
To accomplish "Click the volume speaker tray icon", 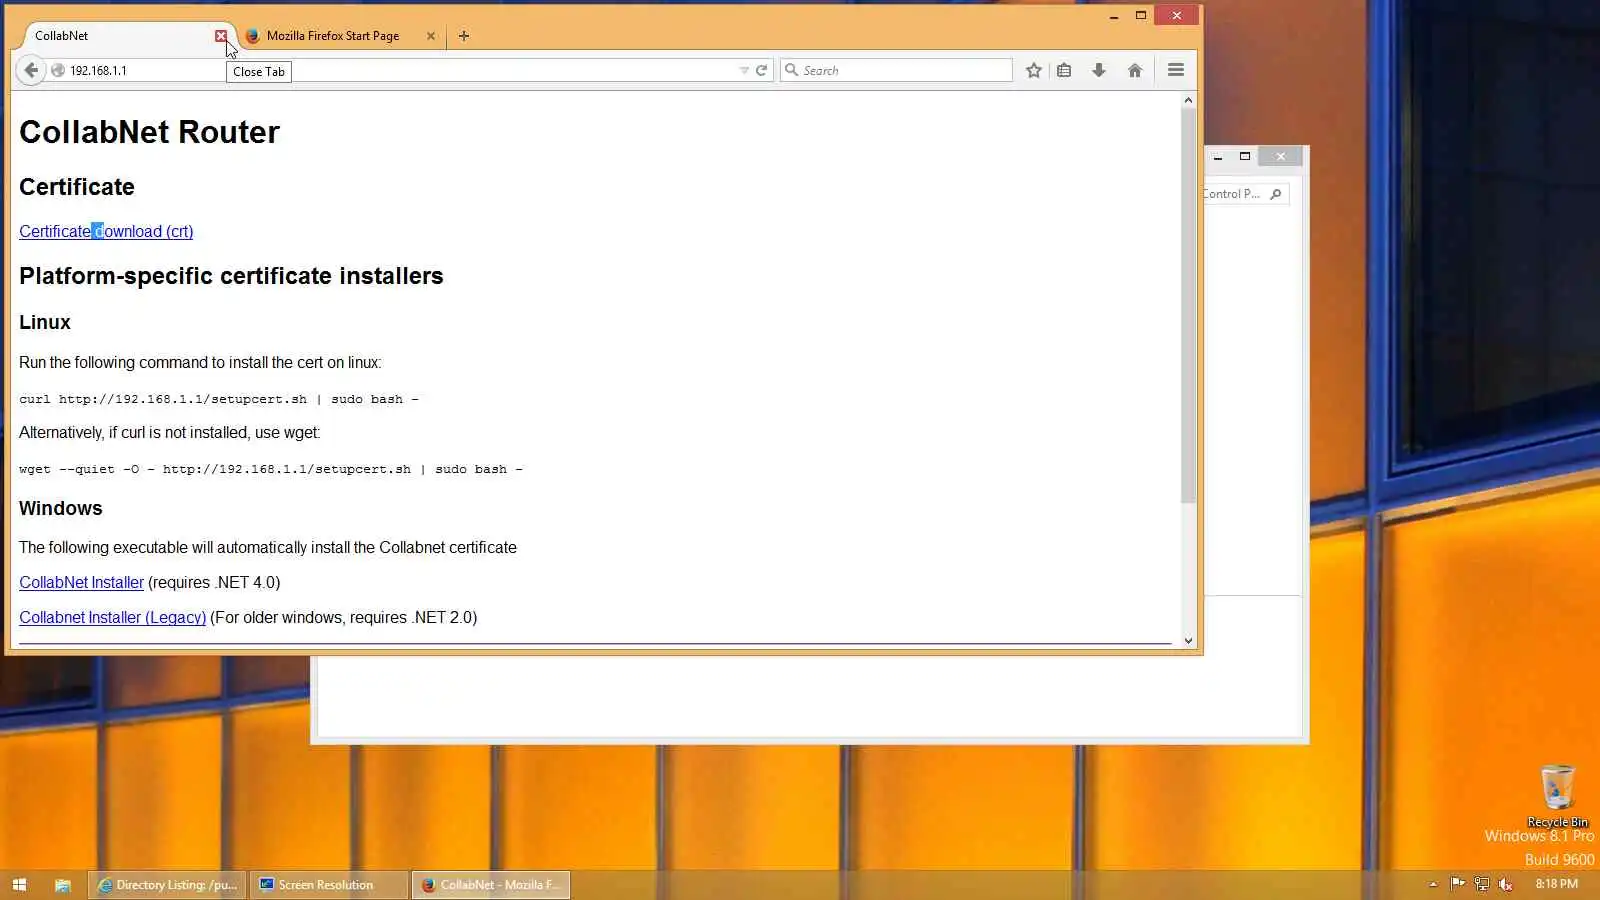I will (1505, 884).
